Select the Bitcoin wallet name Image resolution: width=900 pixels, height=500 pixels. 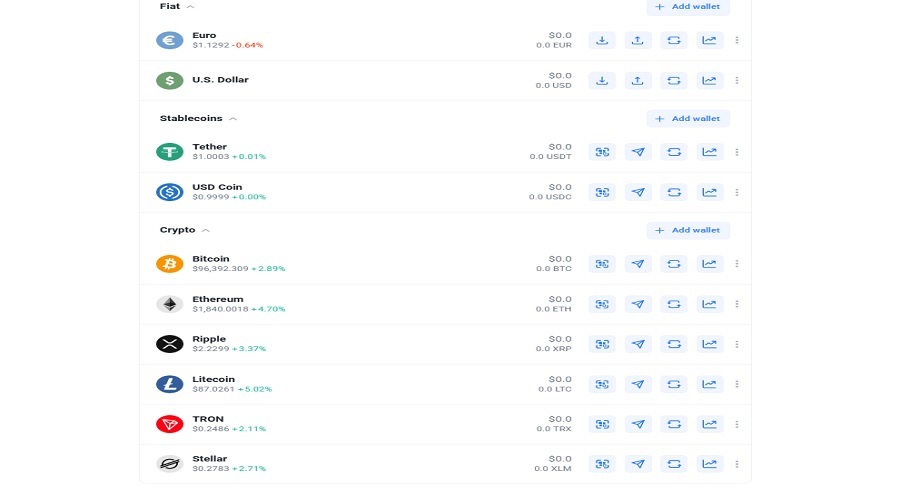[211, 259]
